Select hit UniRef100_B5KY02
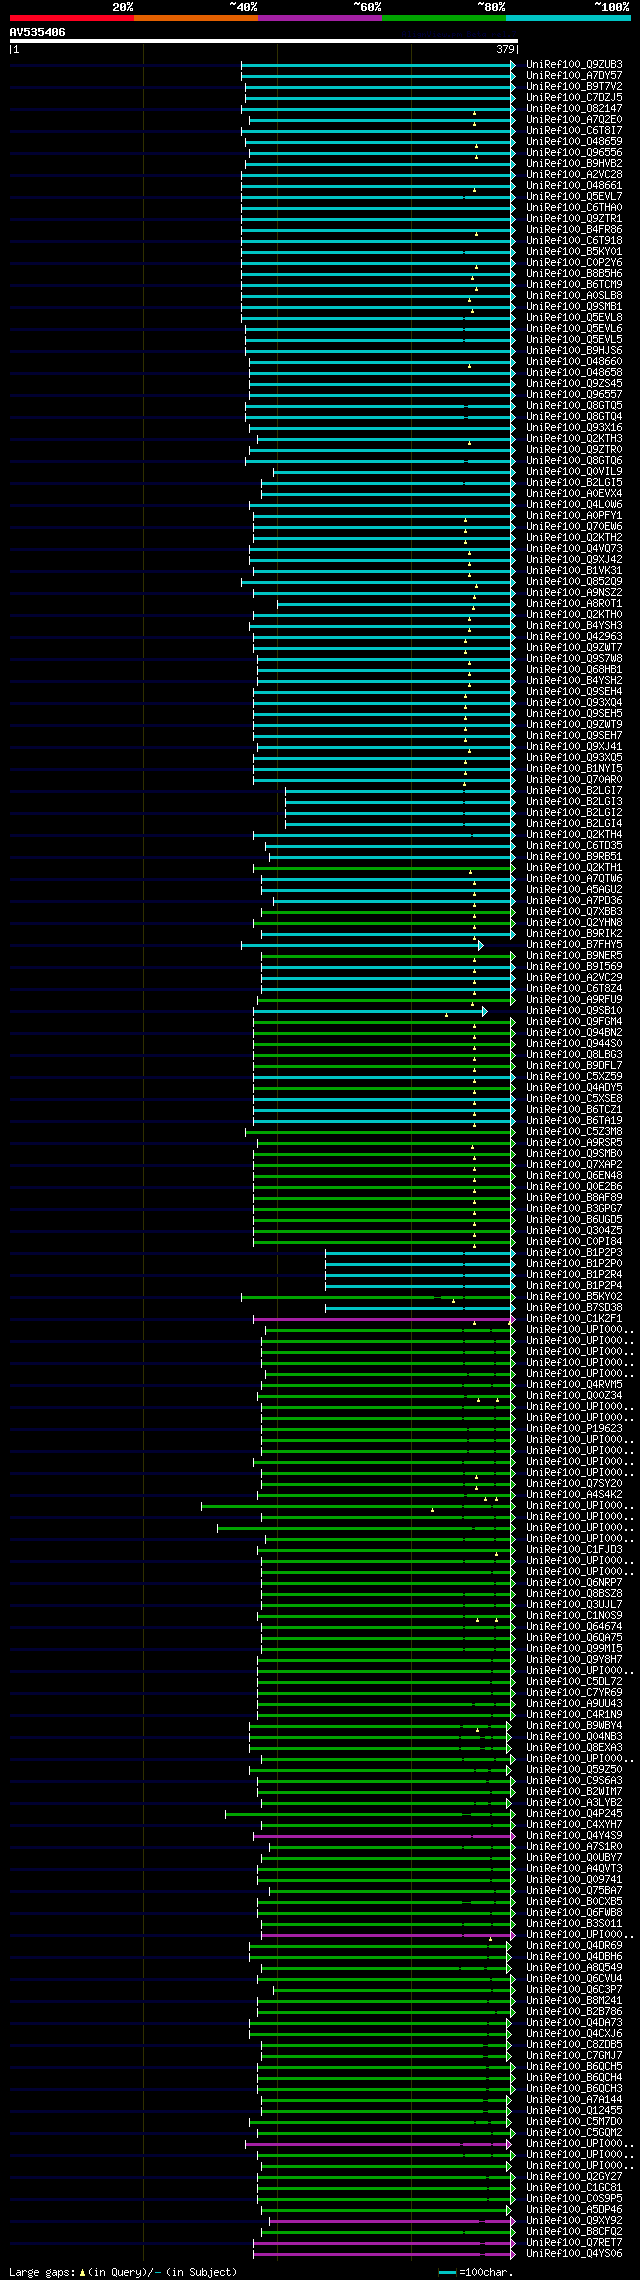 click(x=574, y=1297)
